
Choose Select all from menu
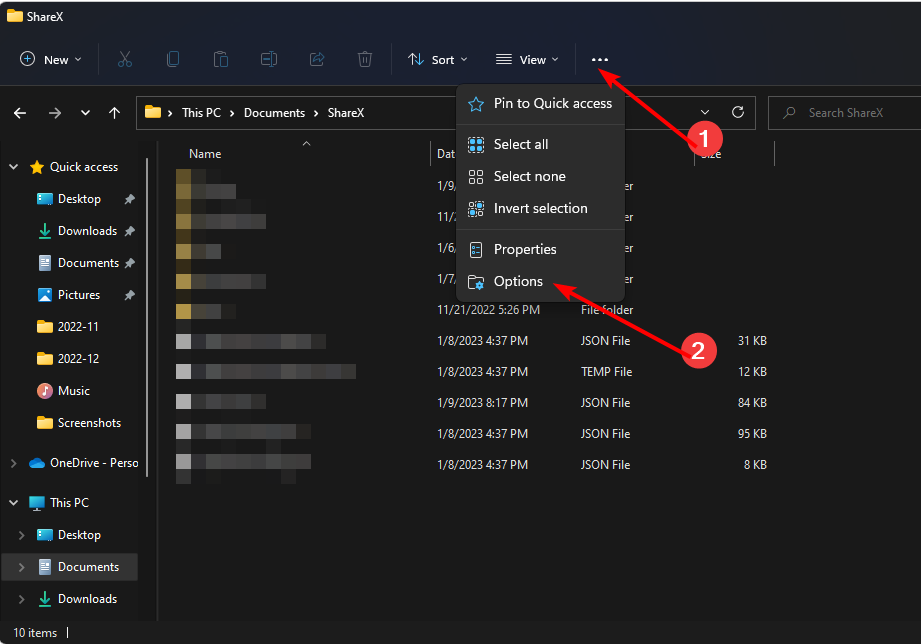click(x=540, y=145)
